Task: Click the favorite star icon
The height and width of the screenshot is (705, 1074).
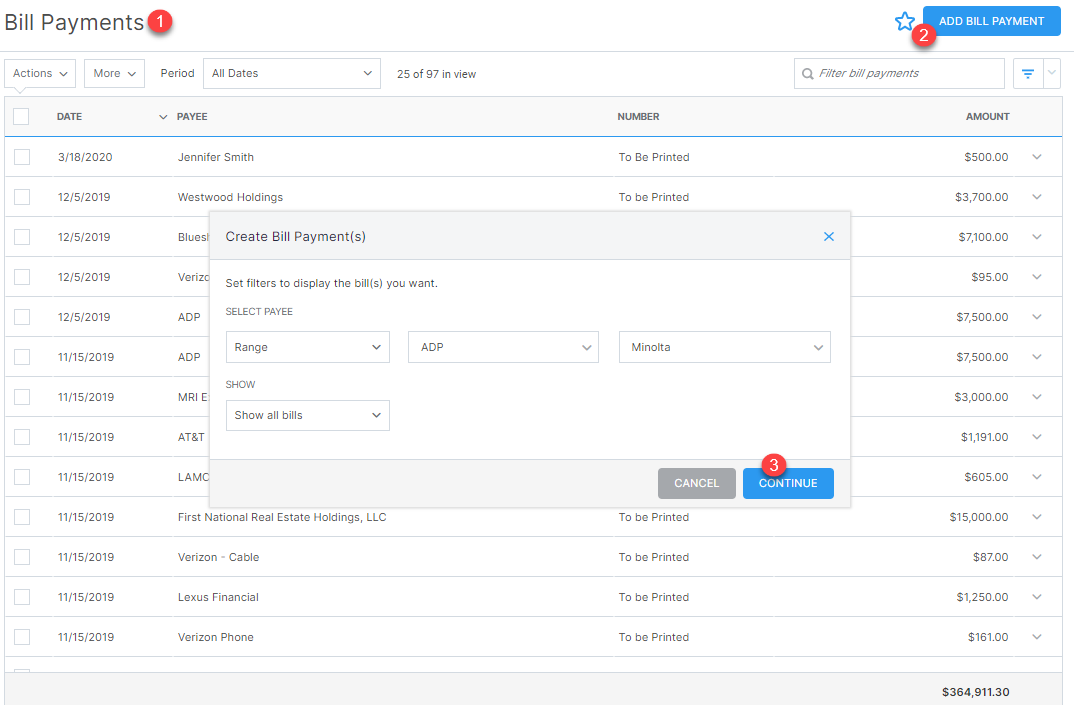Action: [904, 21]
